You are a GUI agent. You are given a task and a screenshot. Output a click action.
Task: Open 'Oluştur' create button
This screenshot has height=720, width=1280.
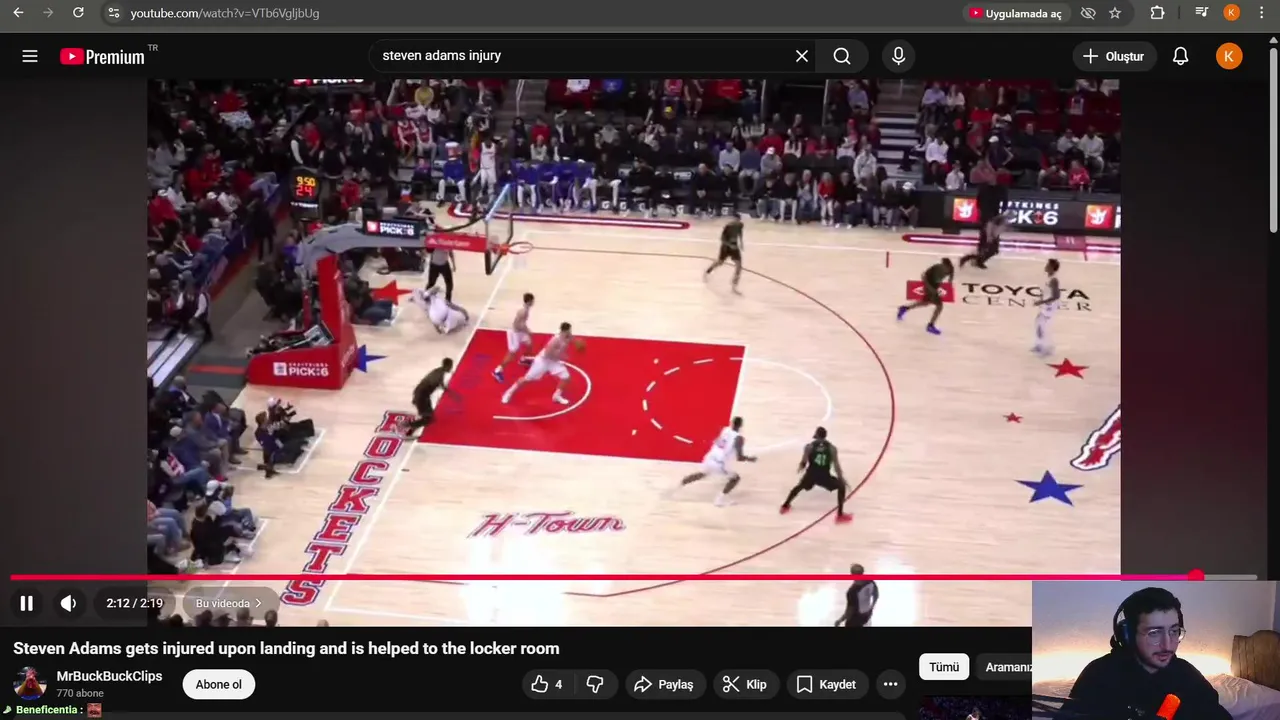pos(1114,56)
